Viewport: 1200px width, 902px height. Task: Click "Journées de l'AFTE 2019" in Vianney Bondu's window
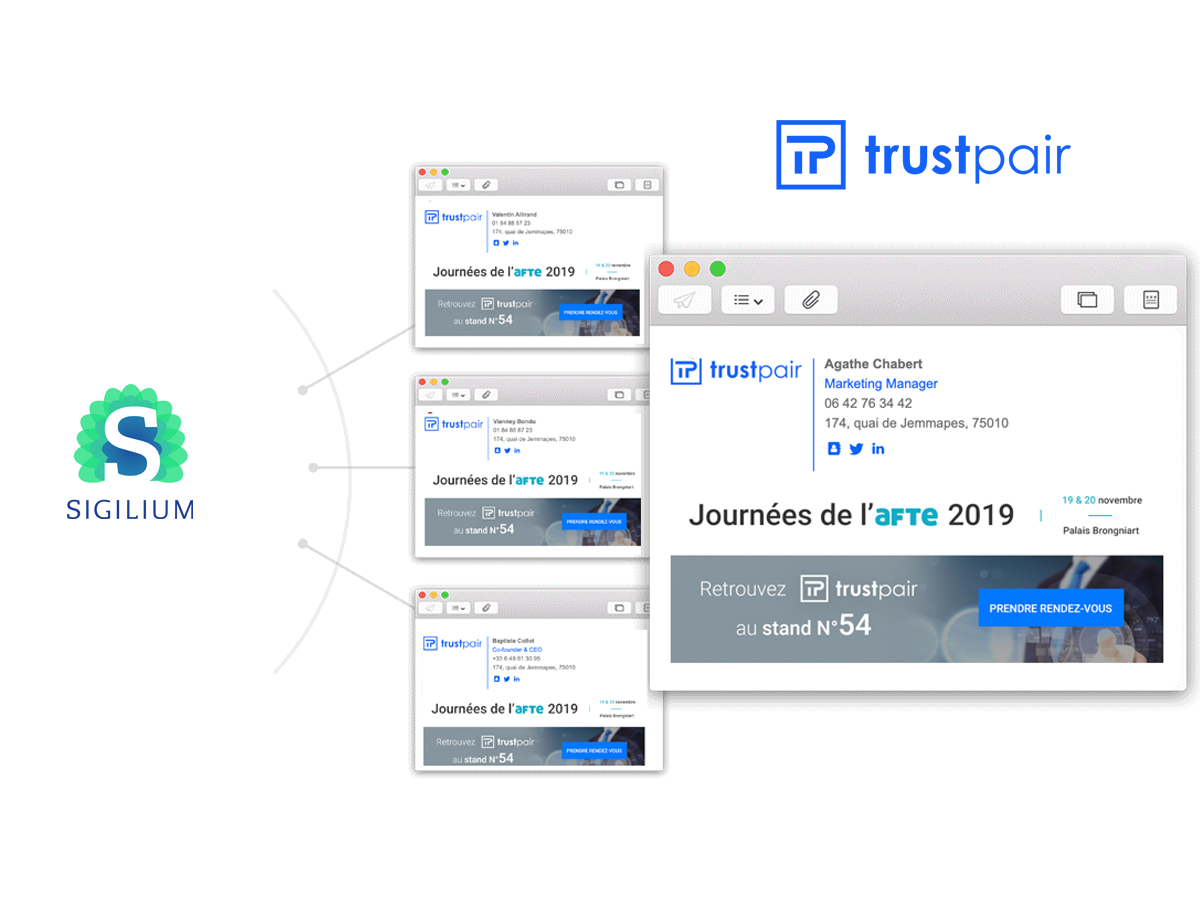[506, 480]
